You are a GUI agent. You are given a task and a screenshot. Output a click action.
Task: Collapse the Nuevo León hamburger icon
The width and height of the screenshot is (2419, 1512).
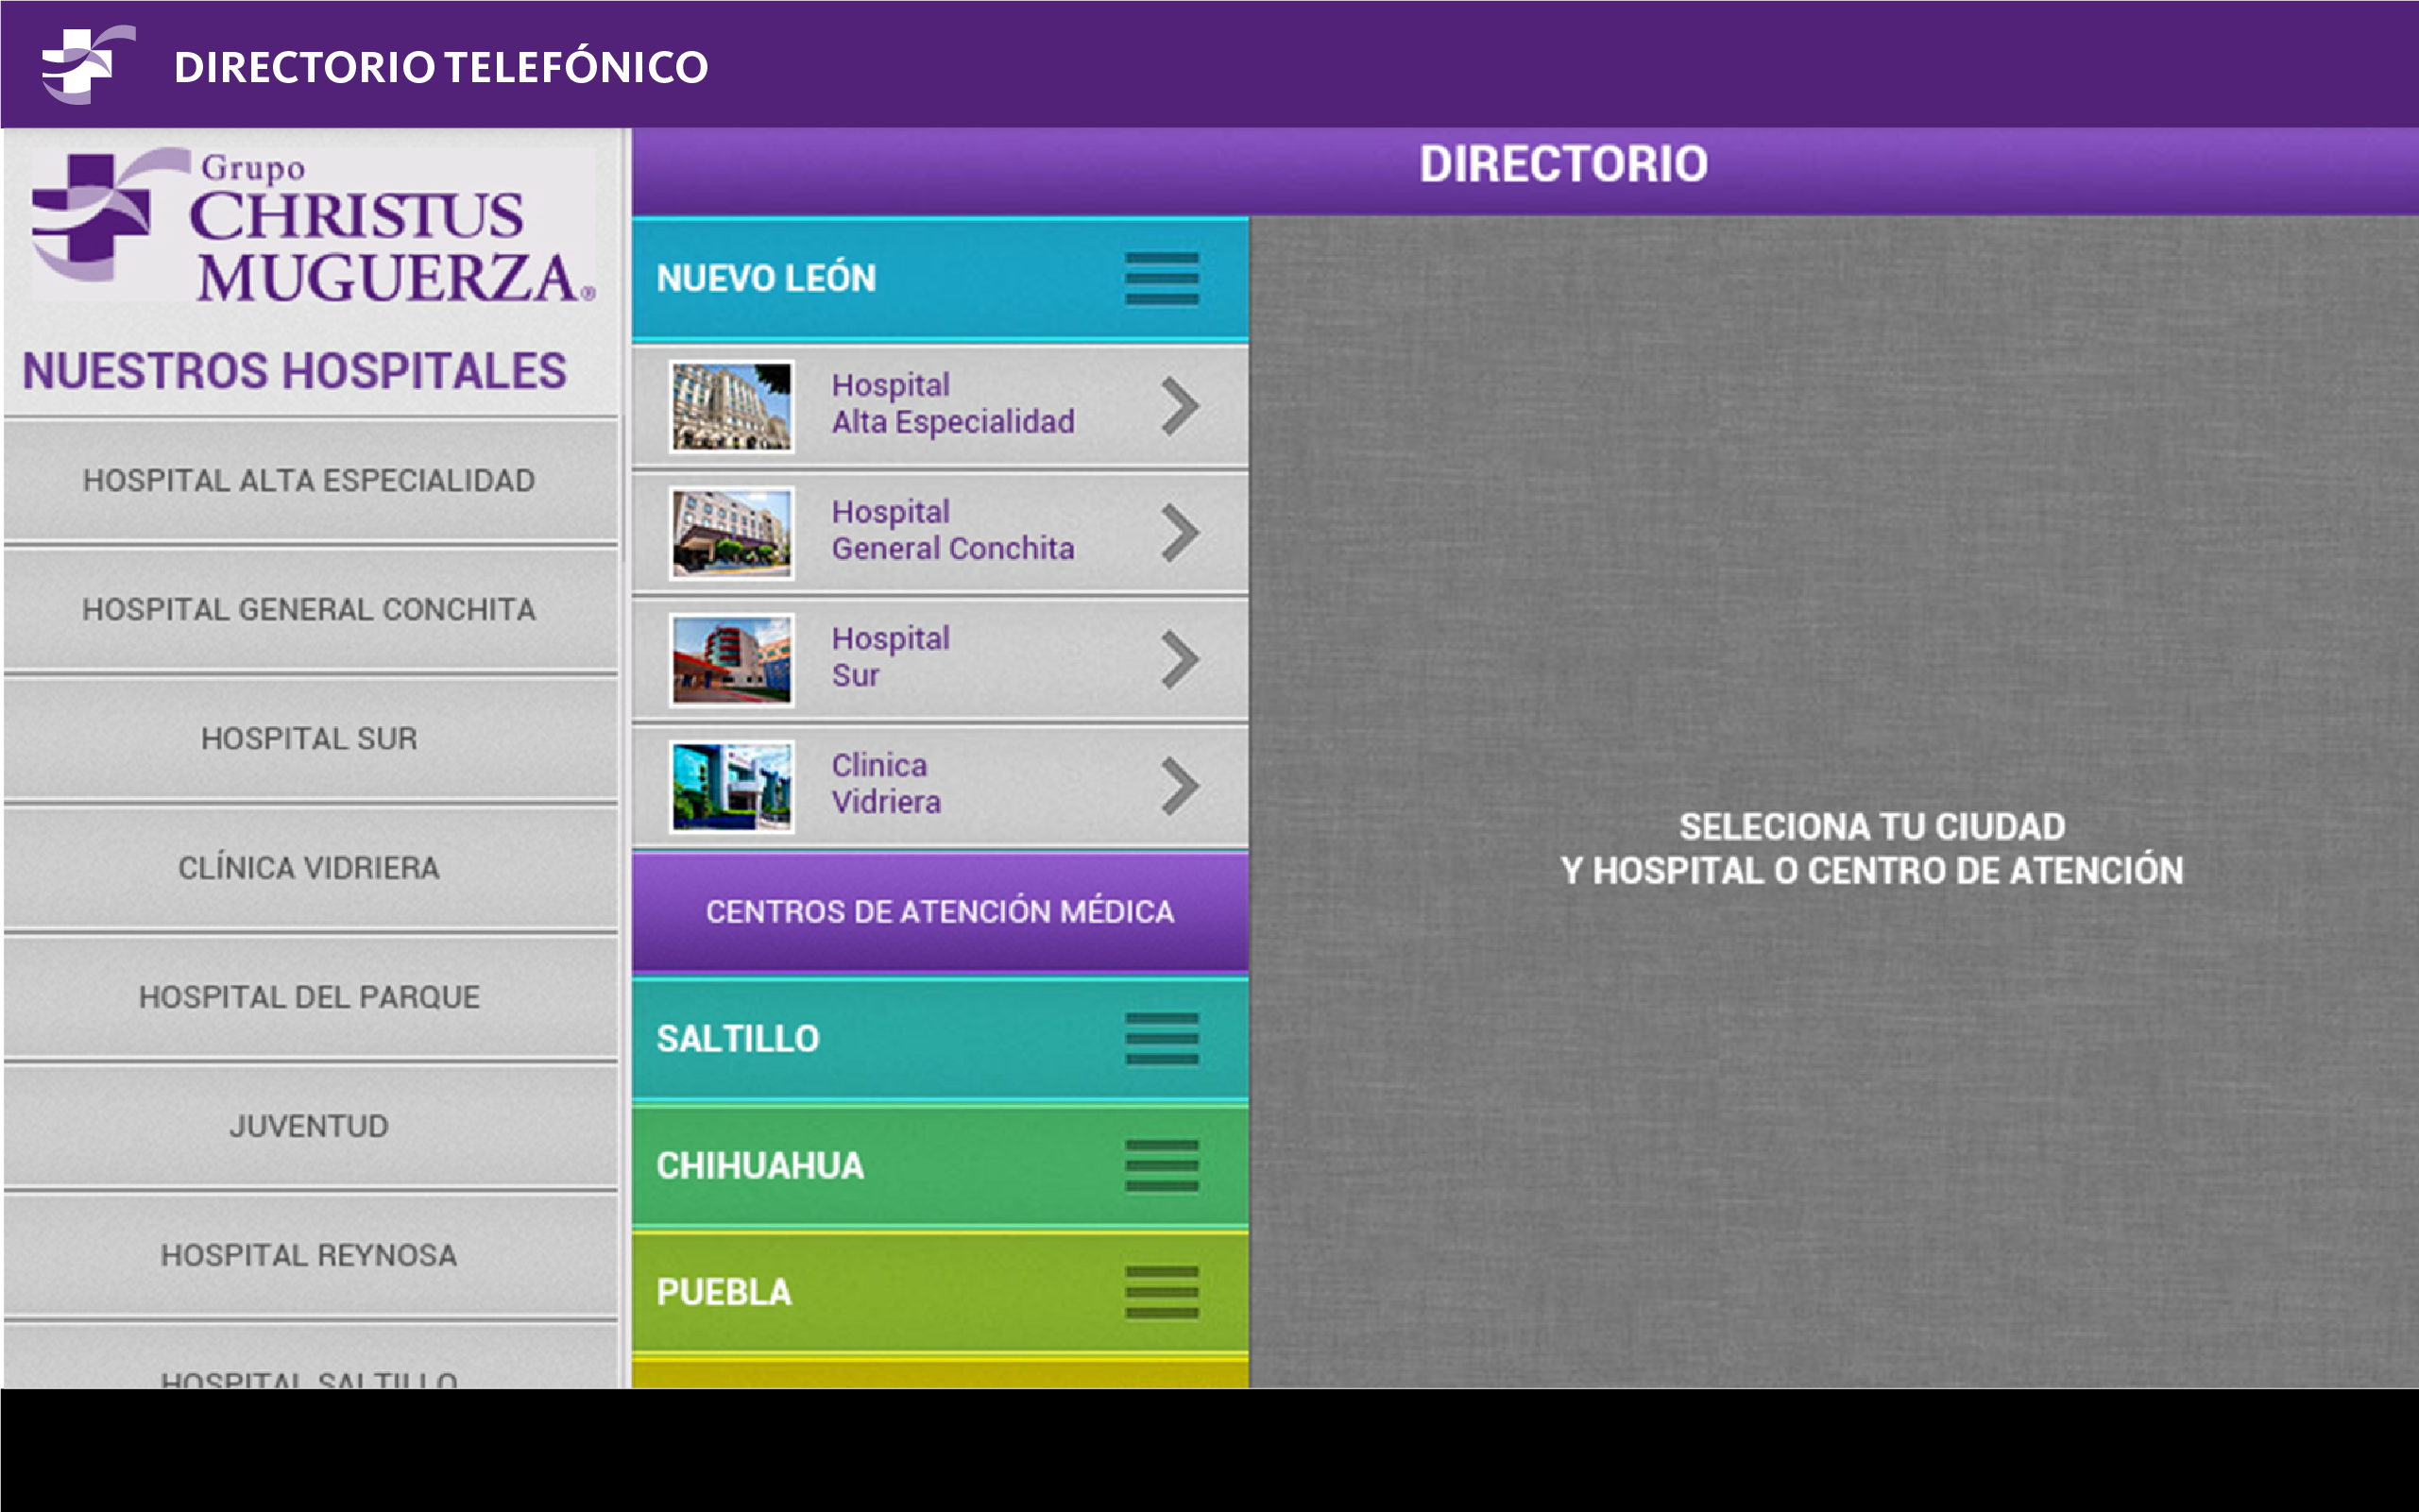(x=1161, y=279)
